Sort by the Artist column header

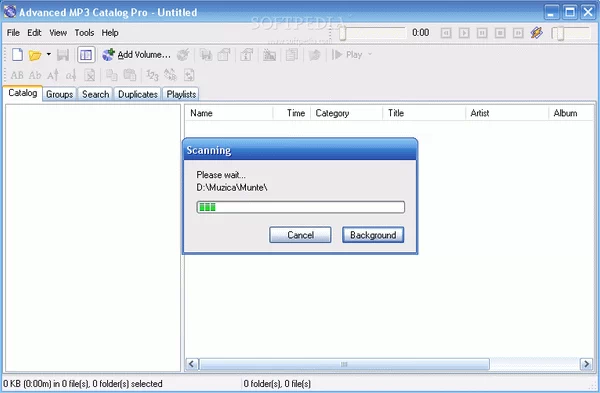507,113
